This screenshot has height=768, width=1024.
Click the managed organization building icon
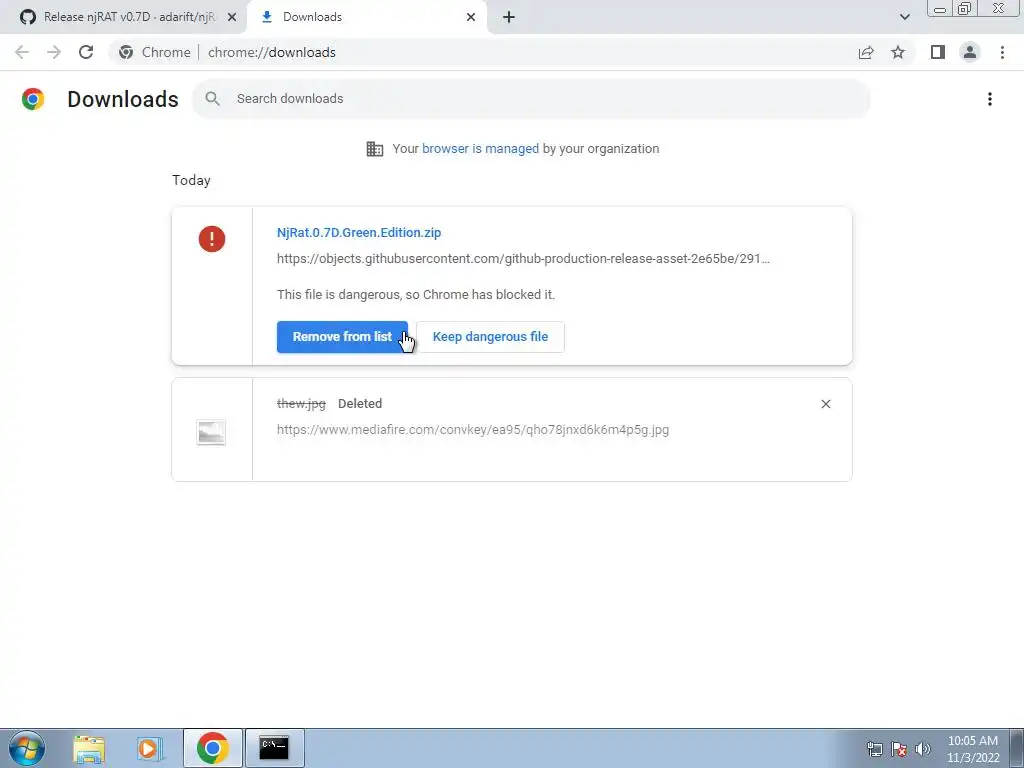(375, 149)
